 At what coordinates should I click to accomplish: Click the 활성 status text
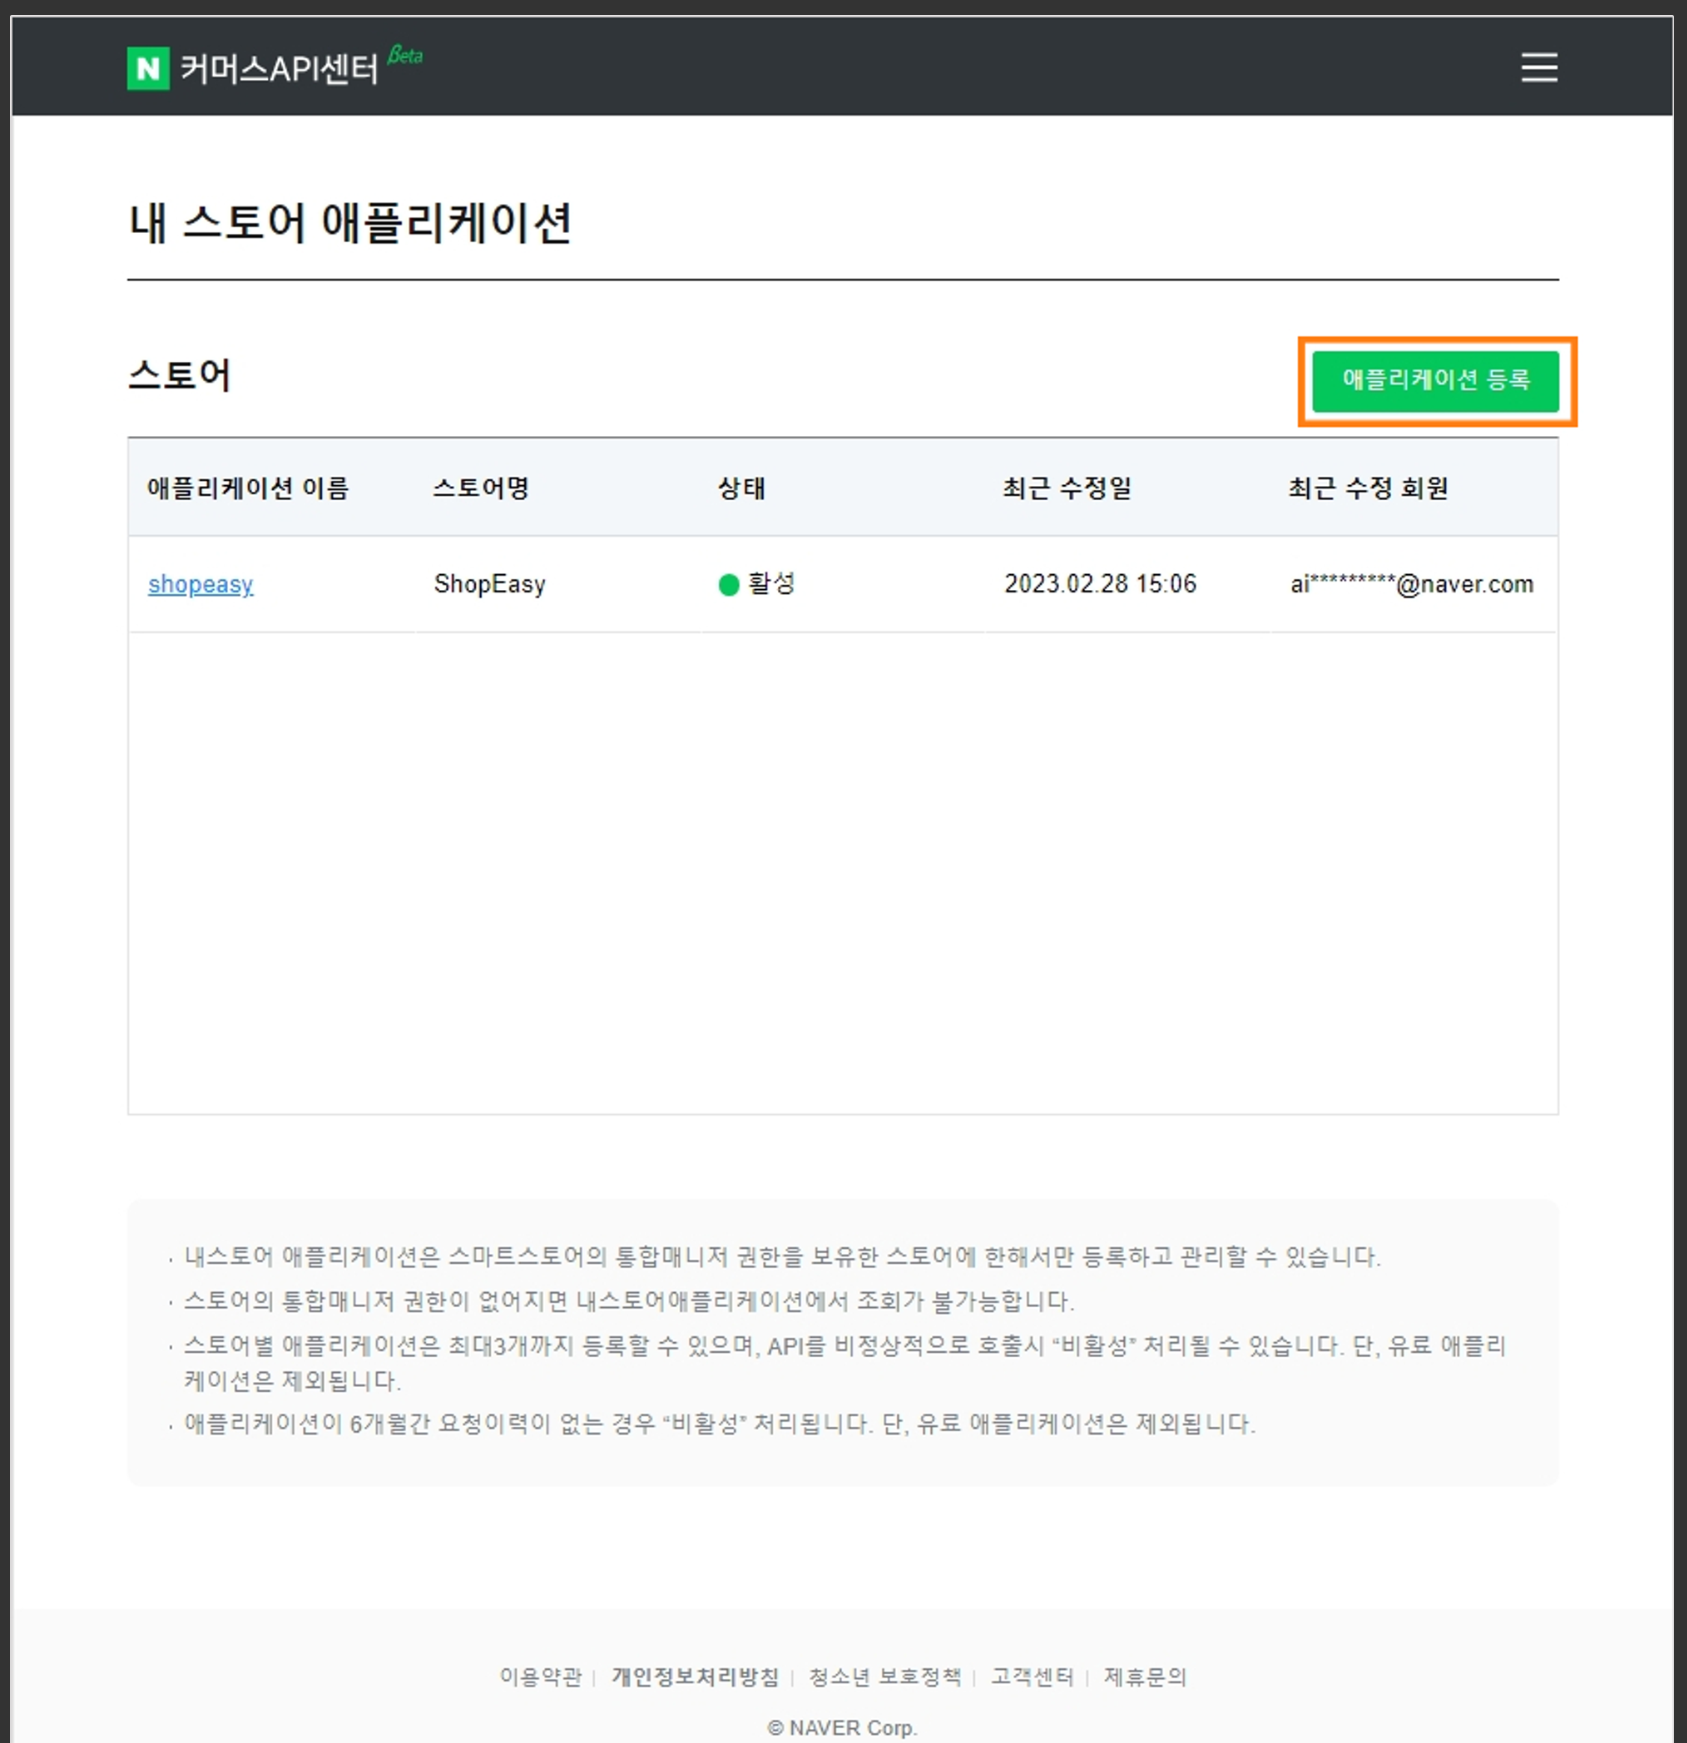click(771, 583)
